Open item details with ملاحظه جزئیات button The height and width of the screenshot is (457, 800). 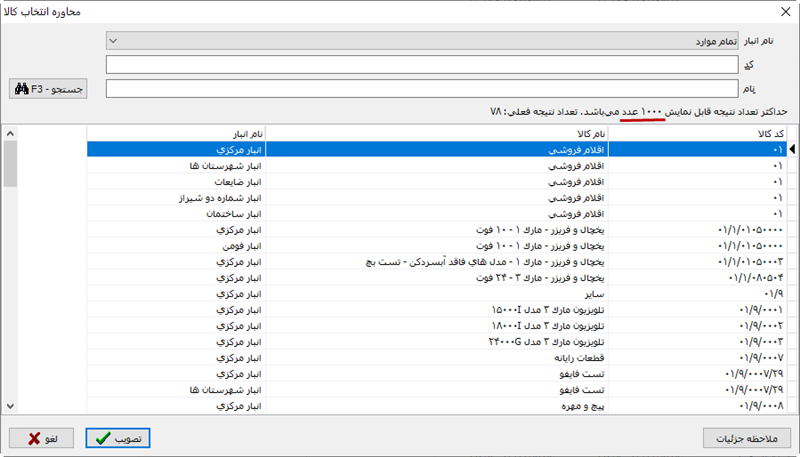tap(746, 438)
